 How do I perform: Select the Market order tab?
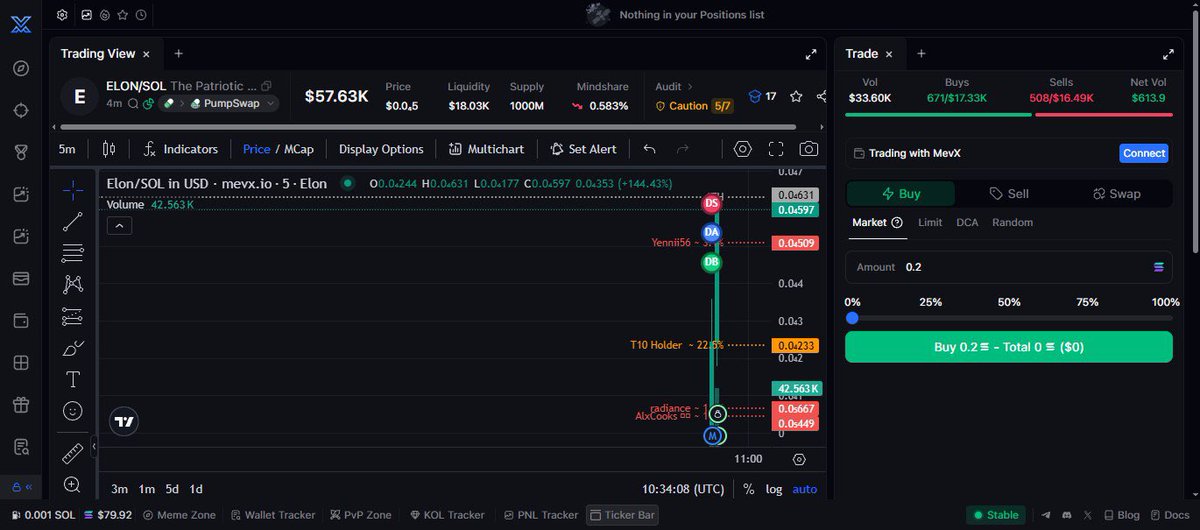coord(877,222)
